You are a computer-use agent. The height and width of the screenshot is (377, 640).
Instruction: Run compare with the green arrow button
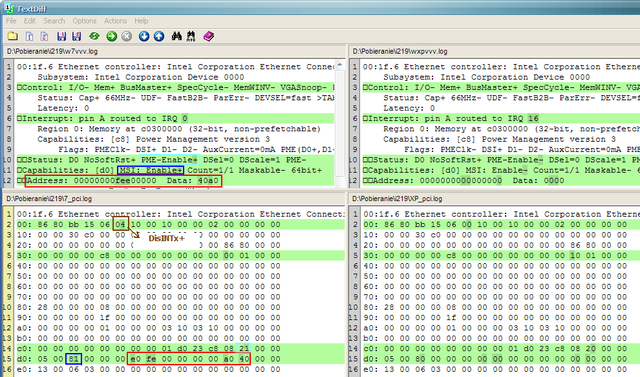(x=111, y=36)
